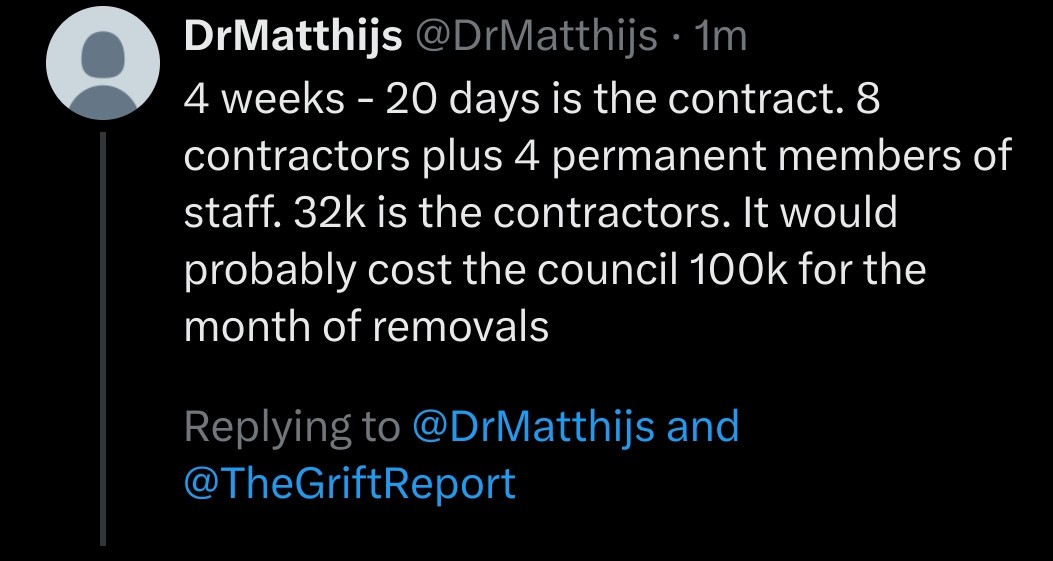
Task: Click the blue word "and" between mentions
Action: (702, 426)
